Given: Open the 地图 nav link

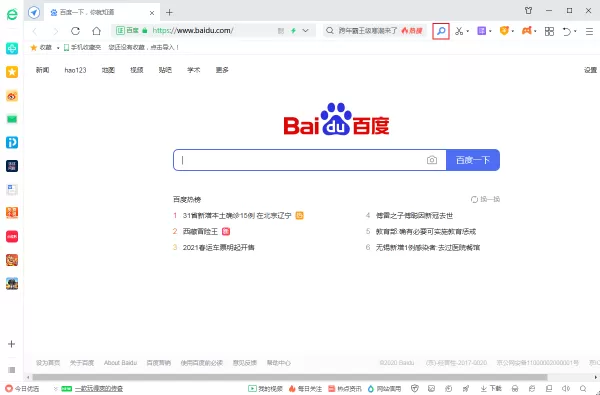Looking at the screenshot, I should (x=108, y=70).
